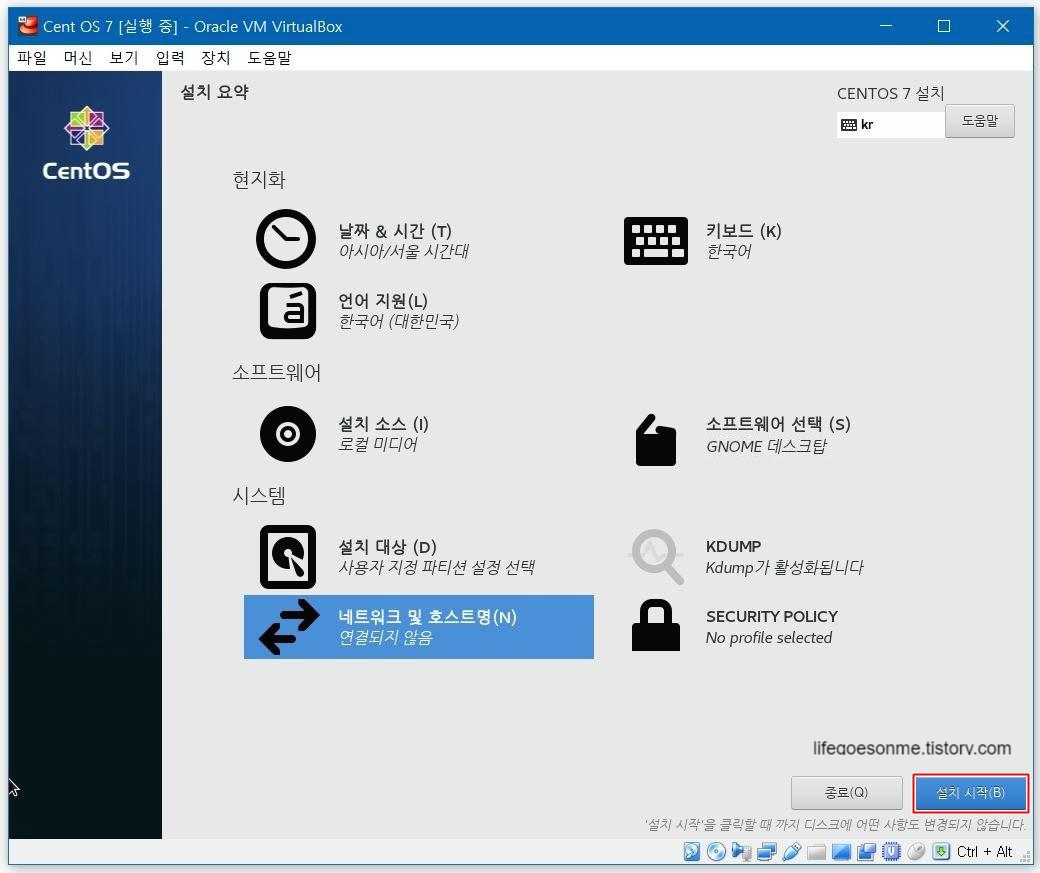The image size is (1040, 873).
Task: Click the Software Selection package icon
Action: 655,440
